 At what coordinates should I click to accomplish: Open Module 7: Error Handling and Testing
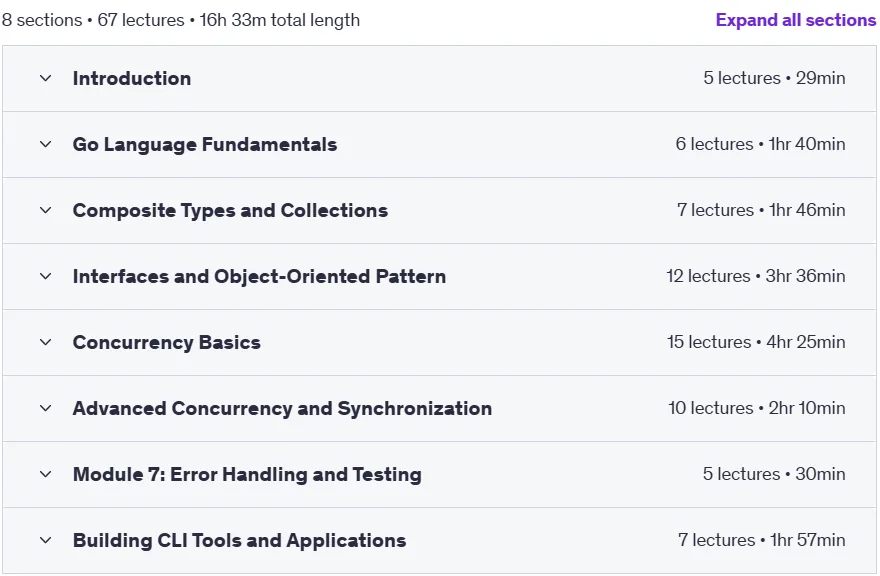point(247,474)
